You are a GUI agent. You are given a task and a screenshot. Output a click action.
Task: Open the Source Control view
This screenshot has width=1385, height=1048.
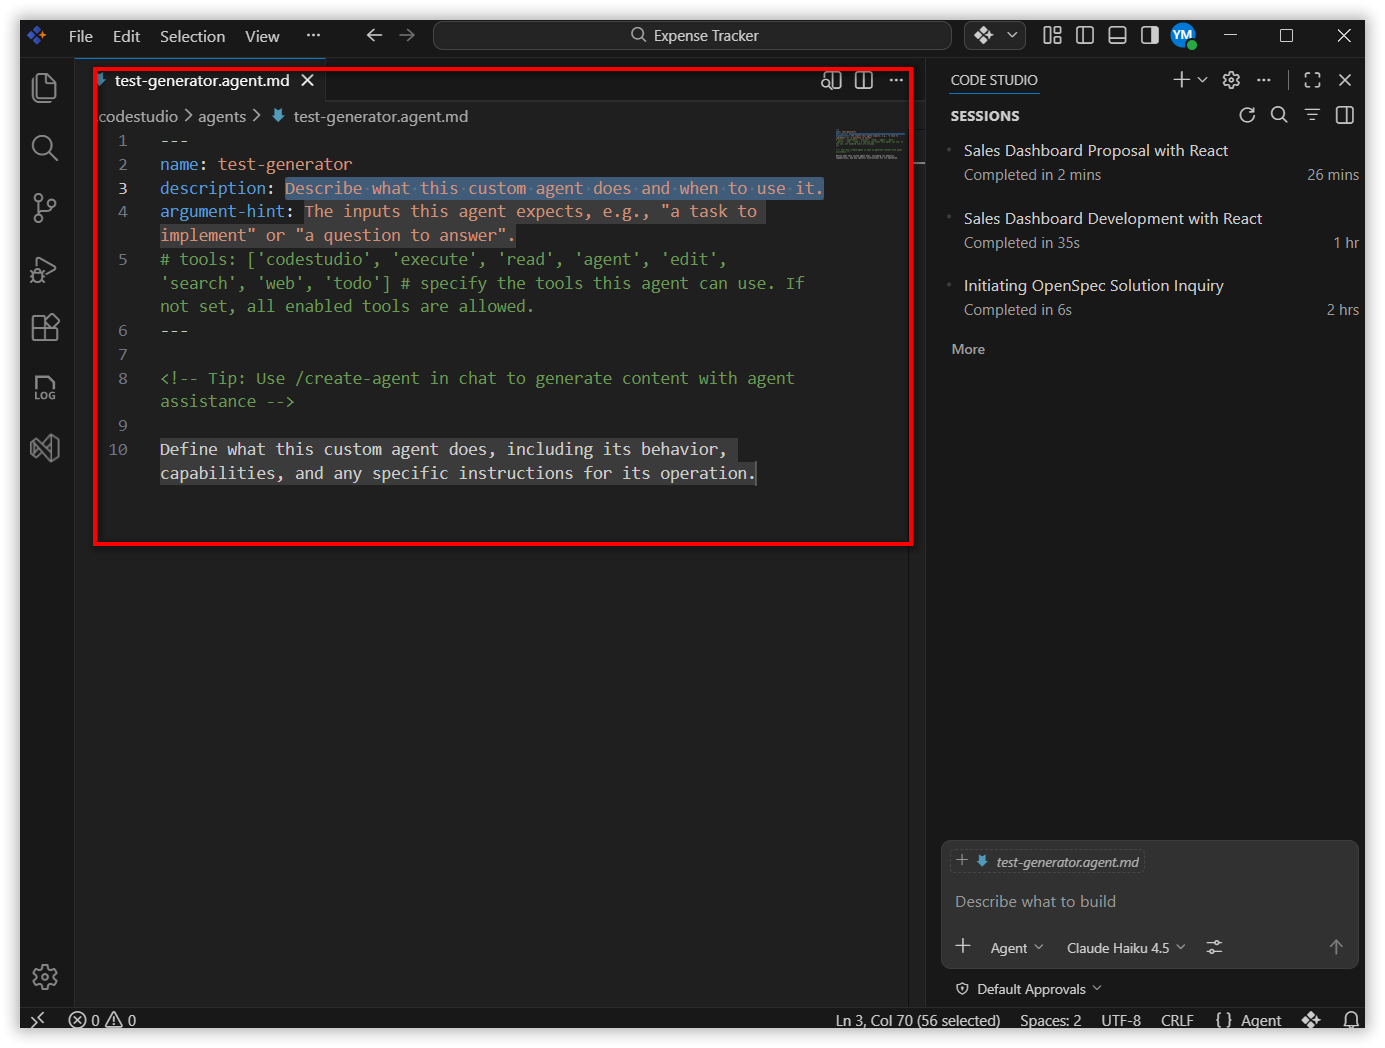click(45, 208)
